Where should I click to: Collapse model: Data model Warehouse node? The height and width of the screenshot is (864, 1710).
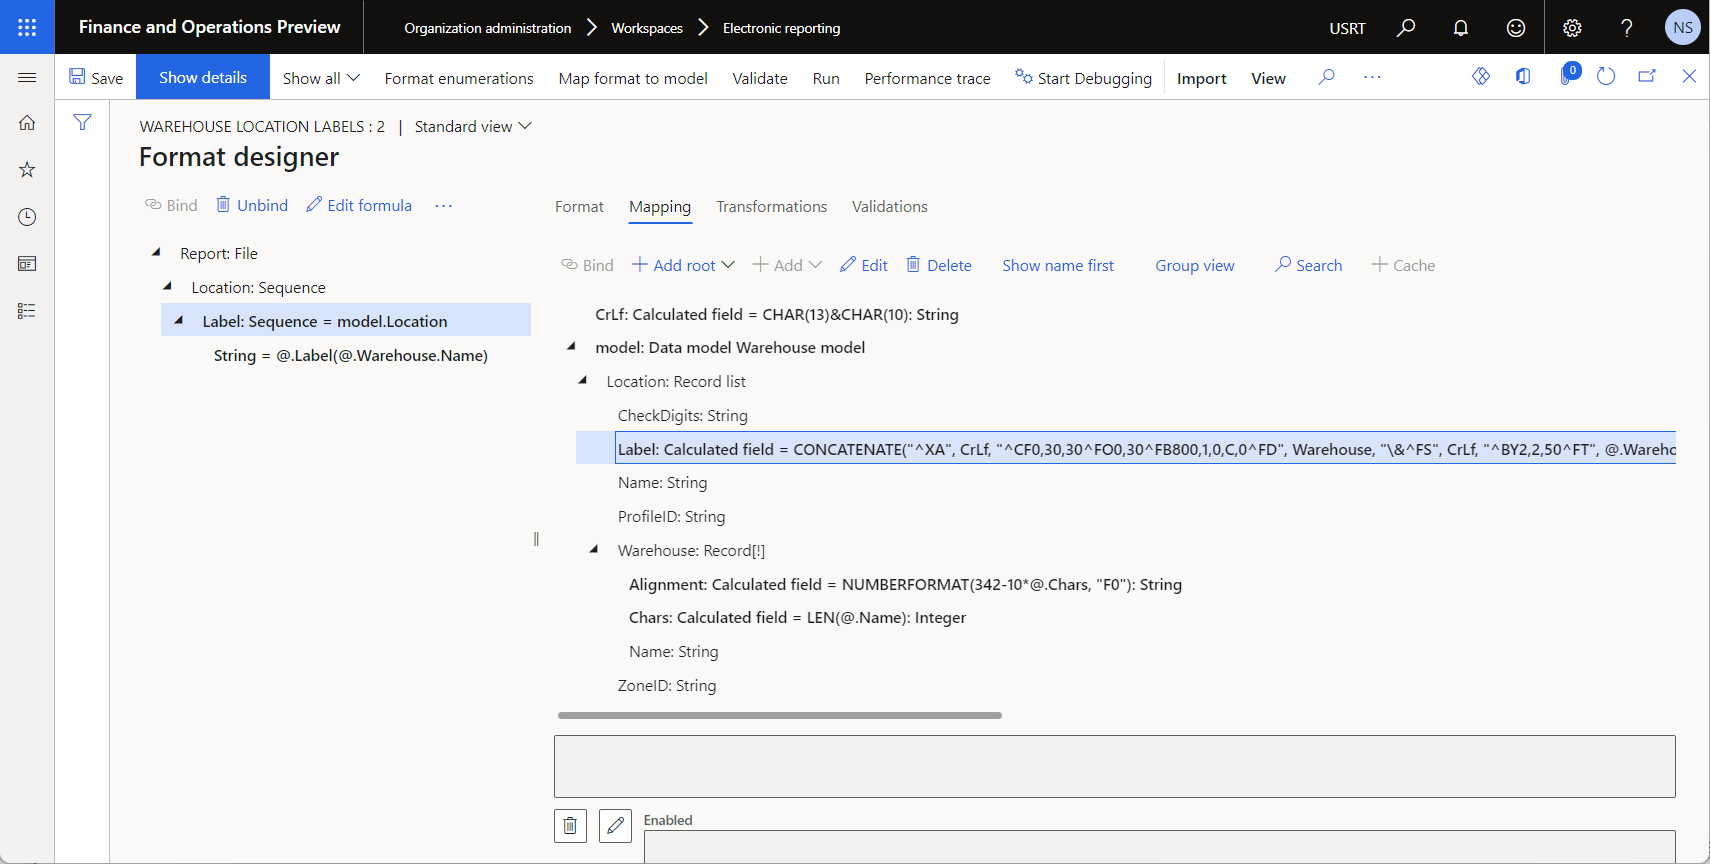point(571,347)
